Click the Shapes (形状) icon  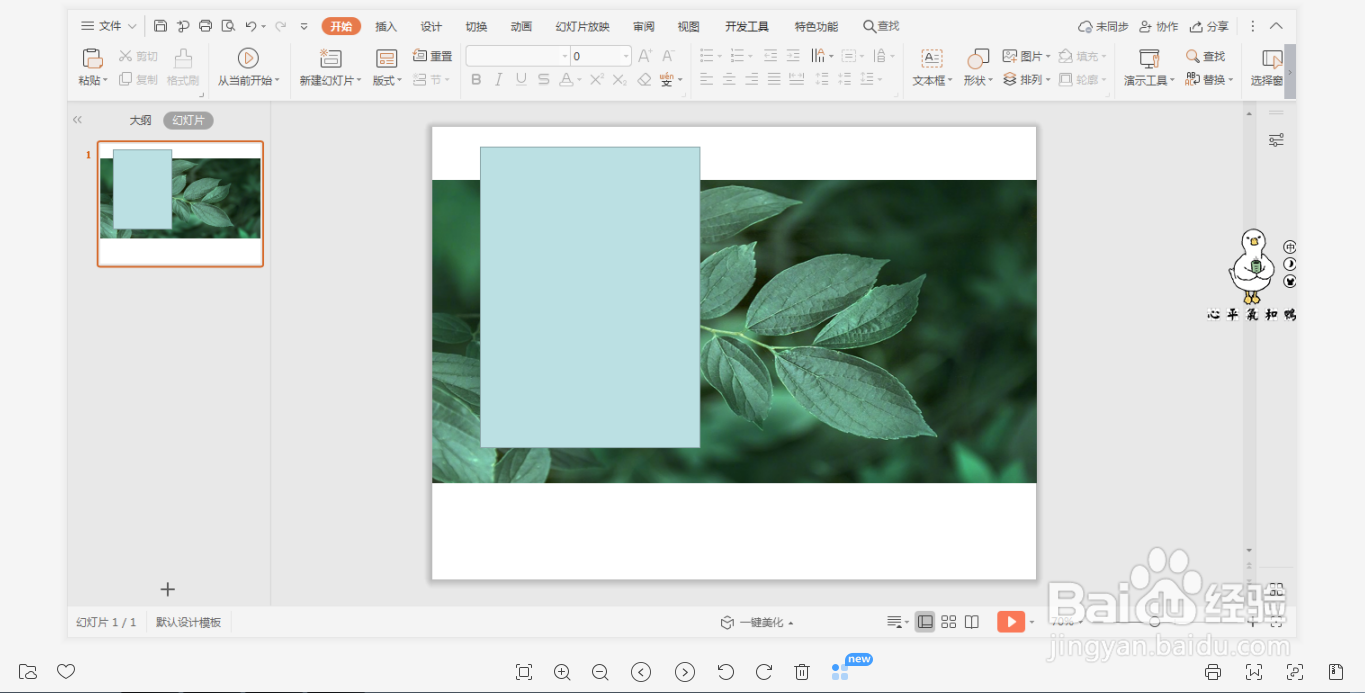coord(977,59)
